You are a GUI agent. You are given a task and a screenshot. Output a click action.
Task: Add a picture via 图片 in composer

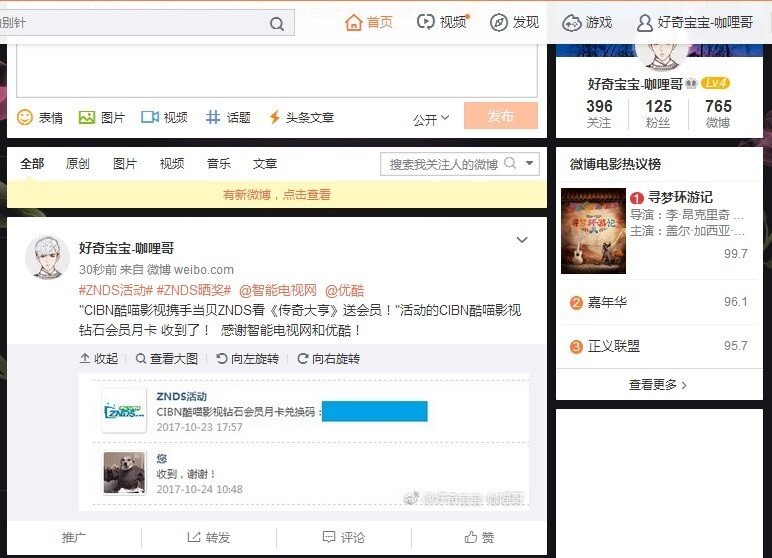[101, 117]
